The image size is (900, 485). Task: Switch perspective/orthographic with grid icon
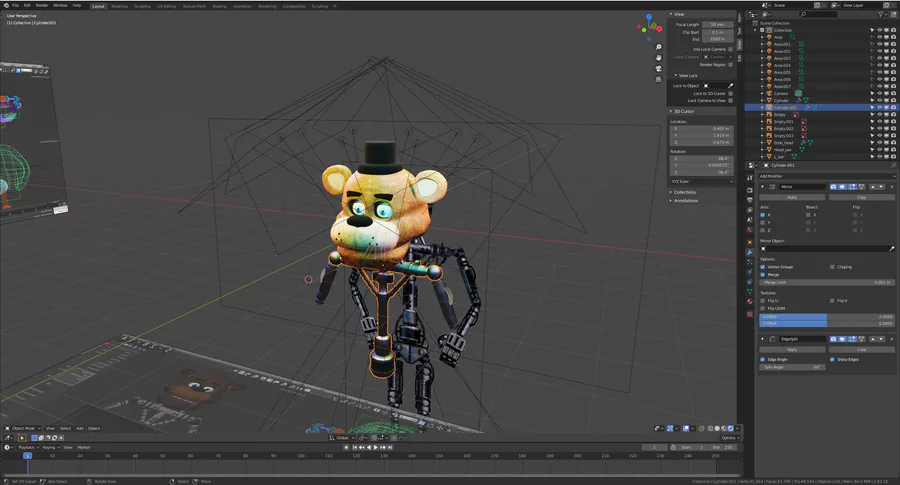pyautogui.click(x=658, y=79)
